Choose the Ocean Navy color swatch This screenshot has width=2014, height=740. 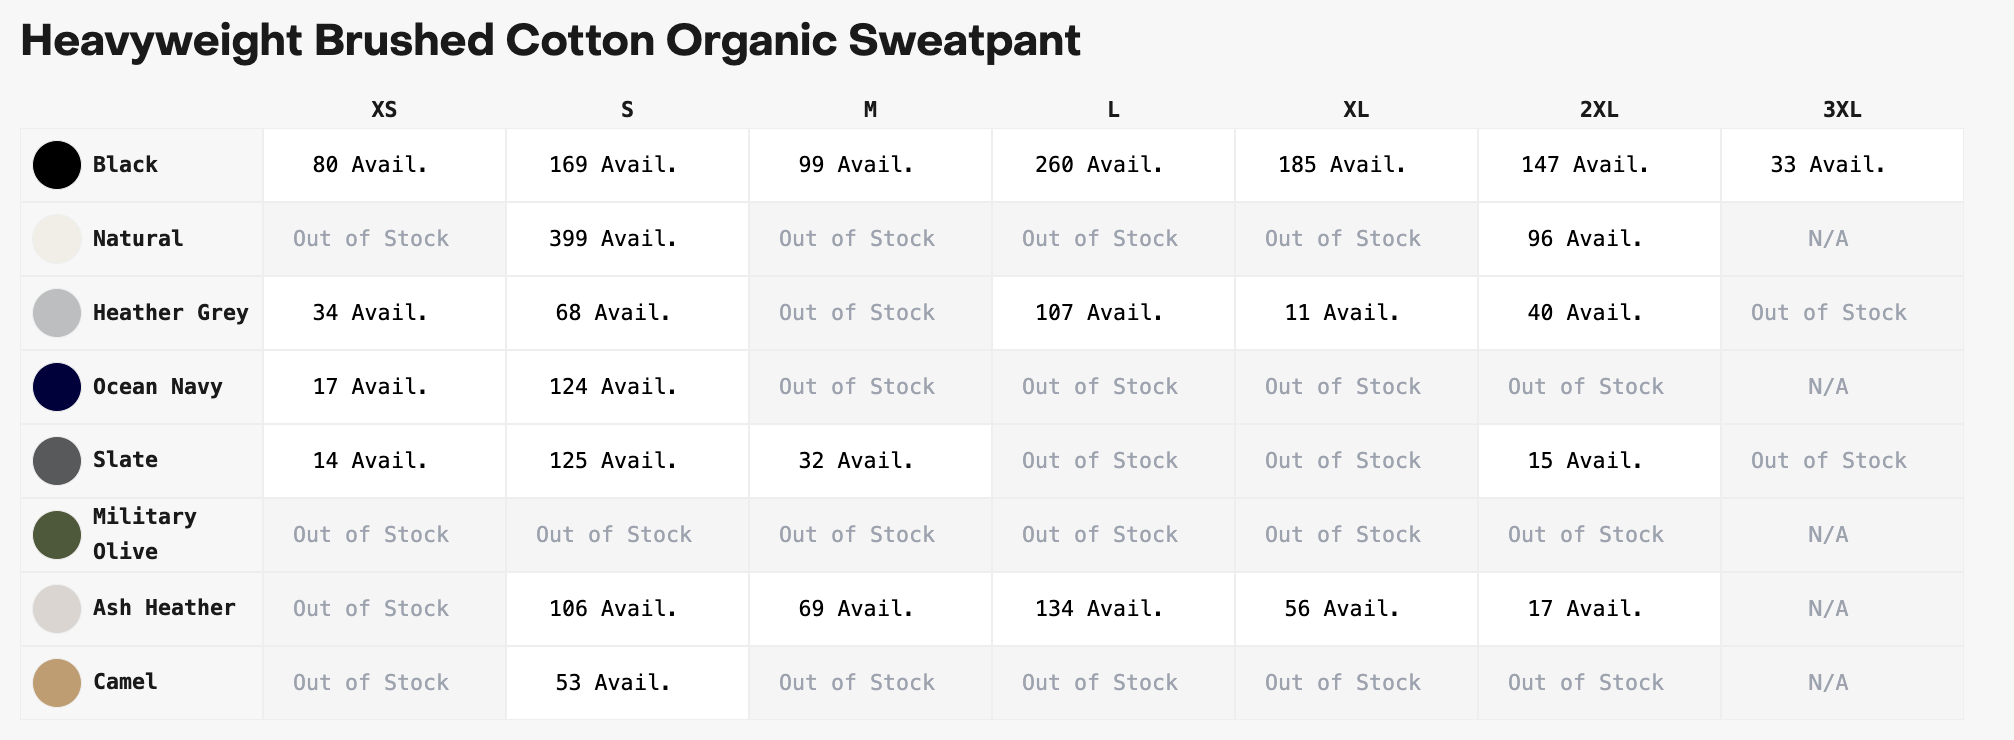[x=57, y=387]
